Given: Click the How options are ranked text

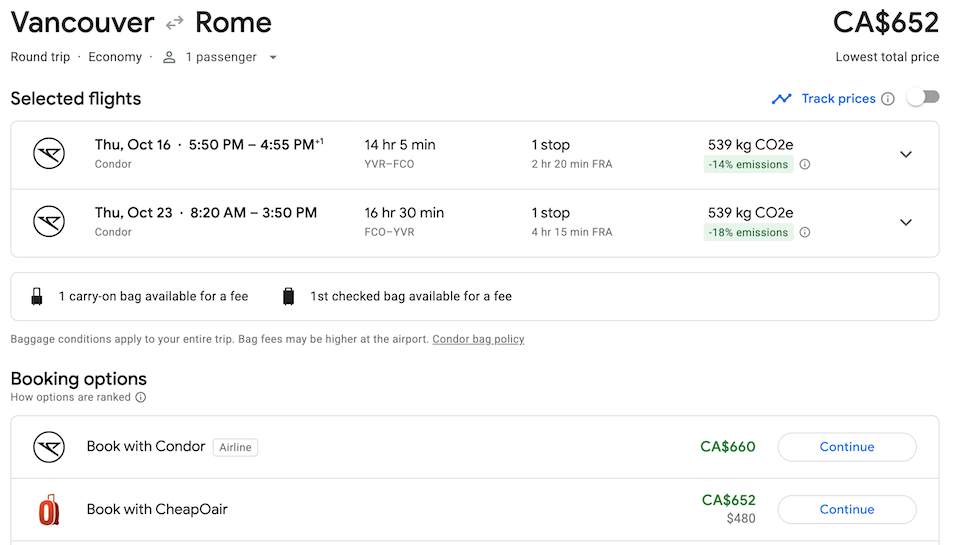Looking at the screenshot, I should point(70,397).
